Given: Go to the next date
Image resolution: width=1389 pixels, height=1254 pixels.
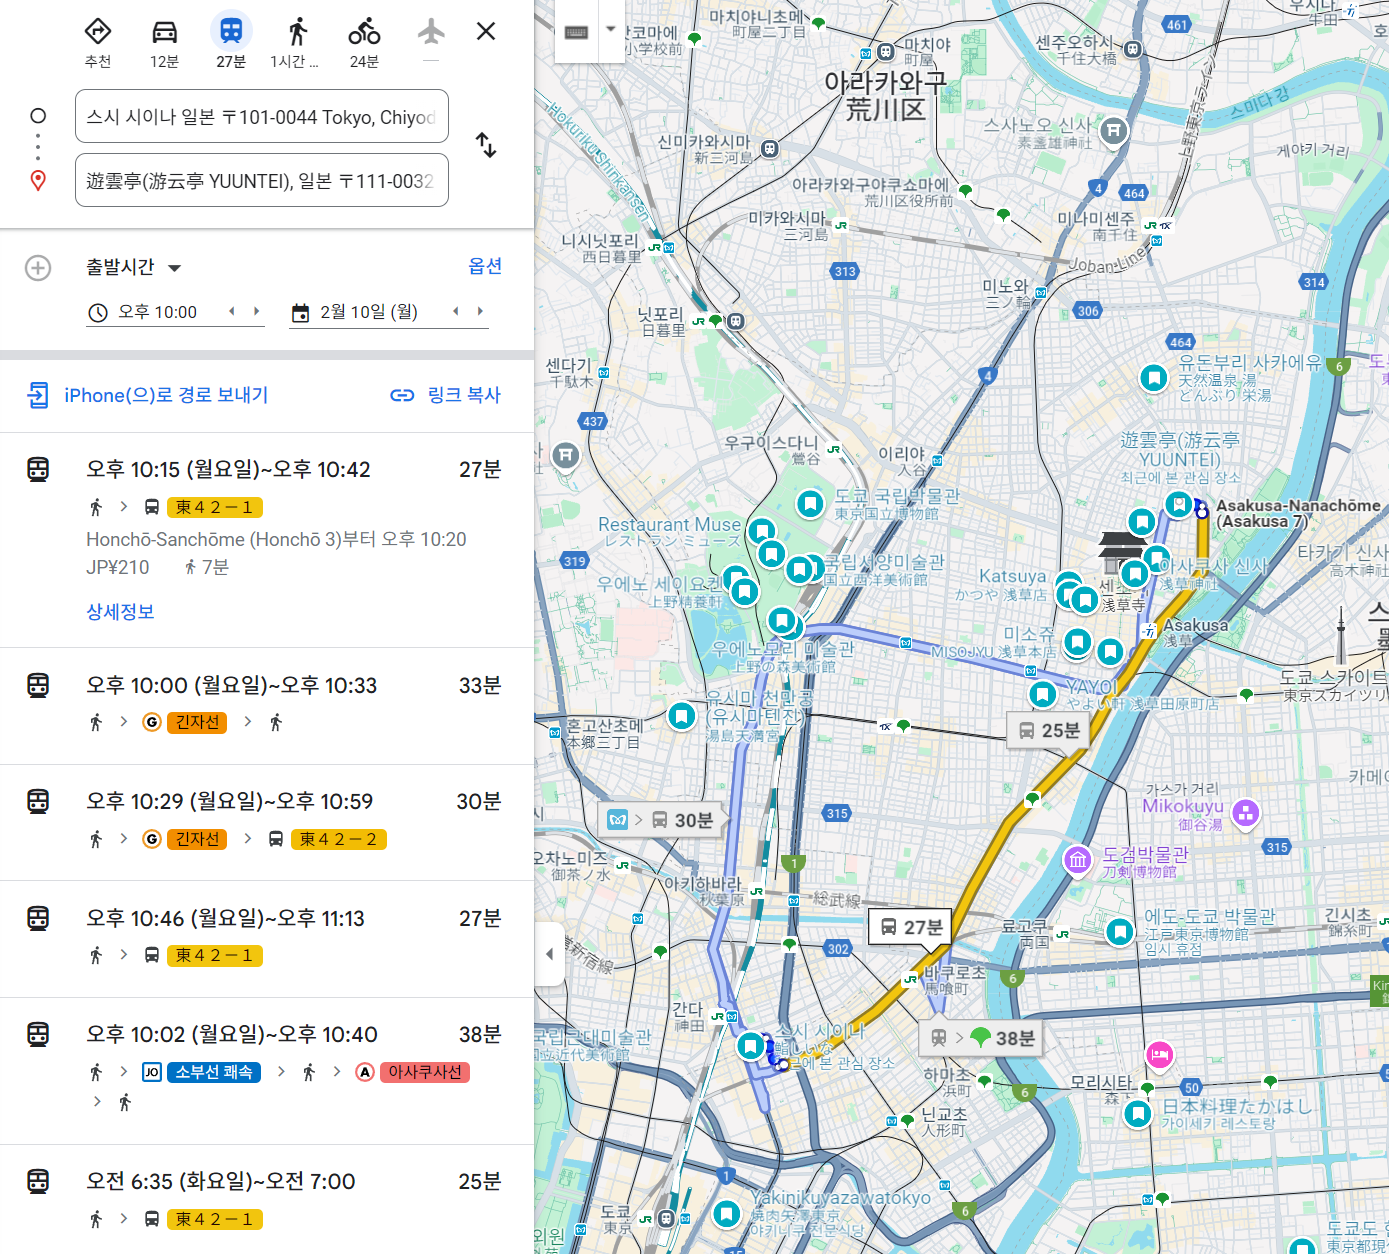Looking at the screenshot, I should click(481, 311).
